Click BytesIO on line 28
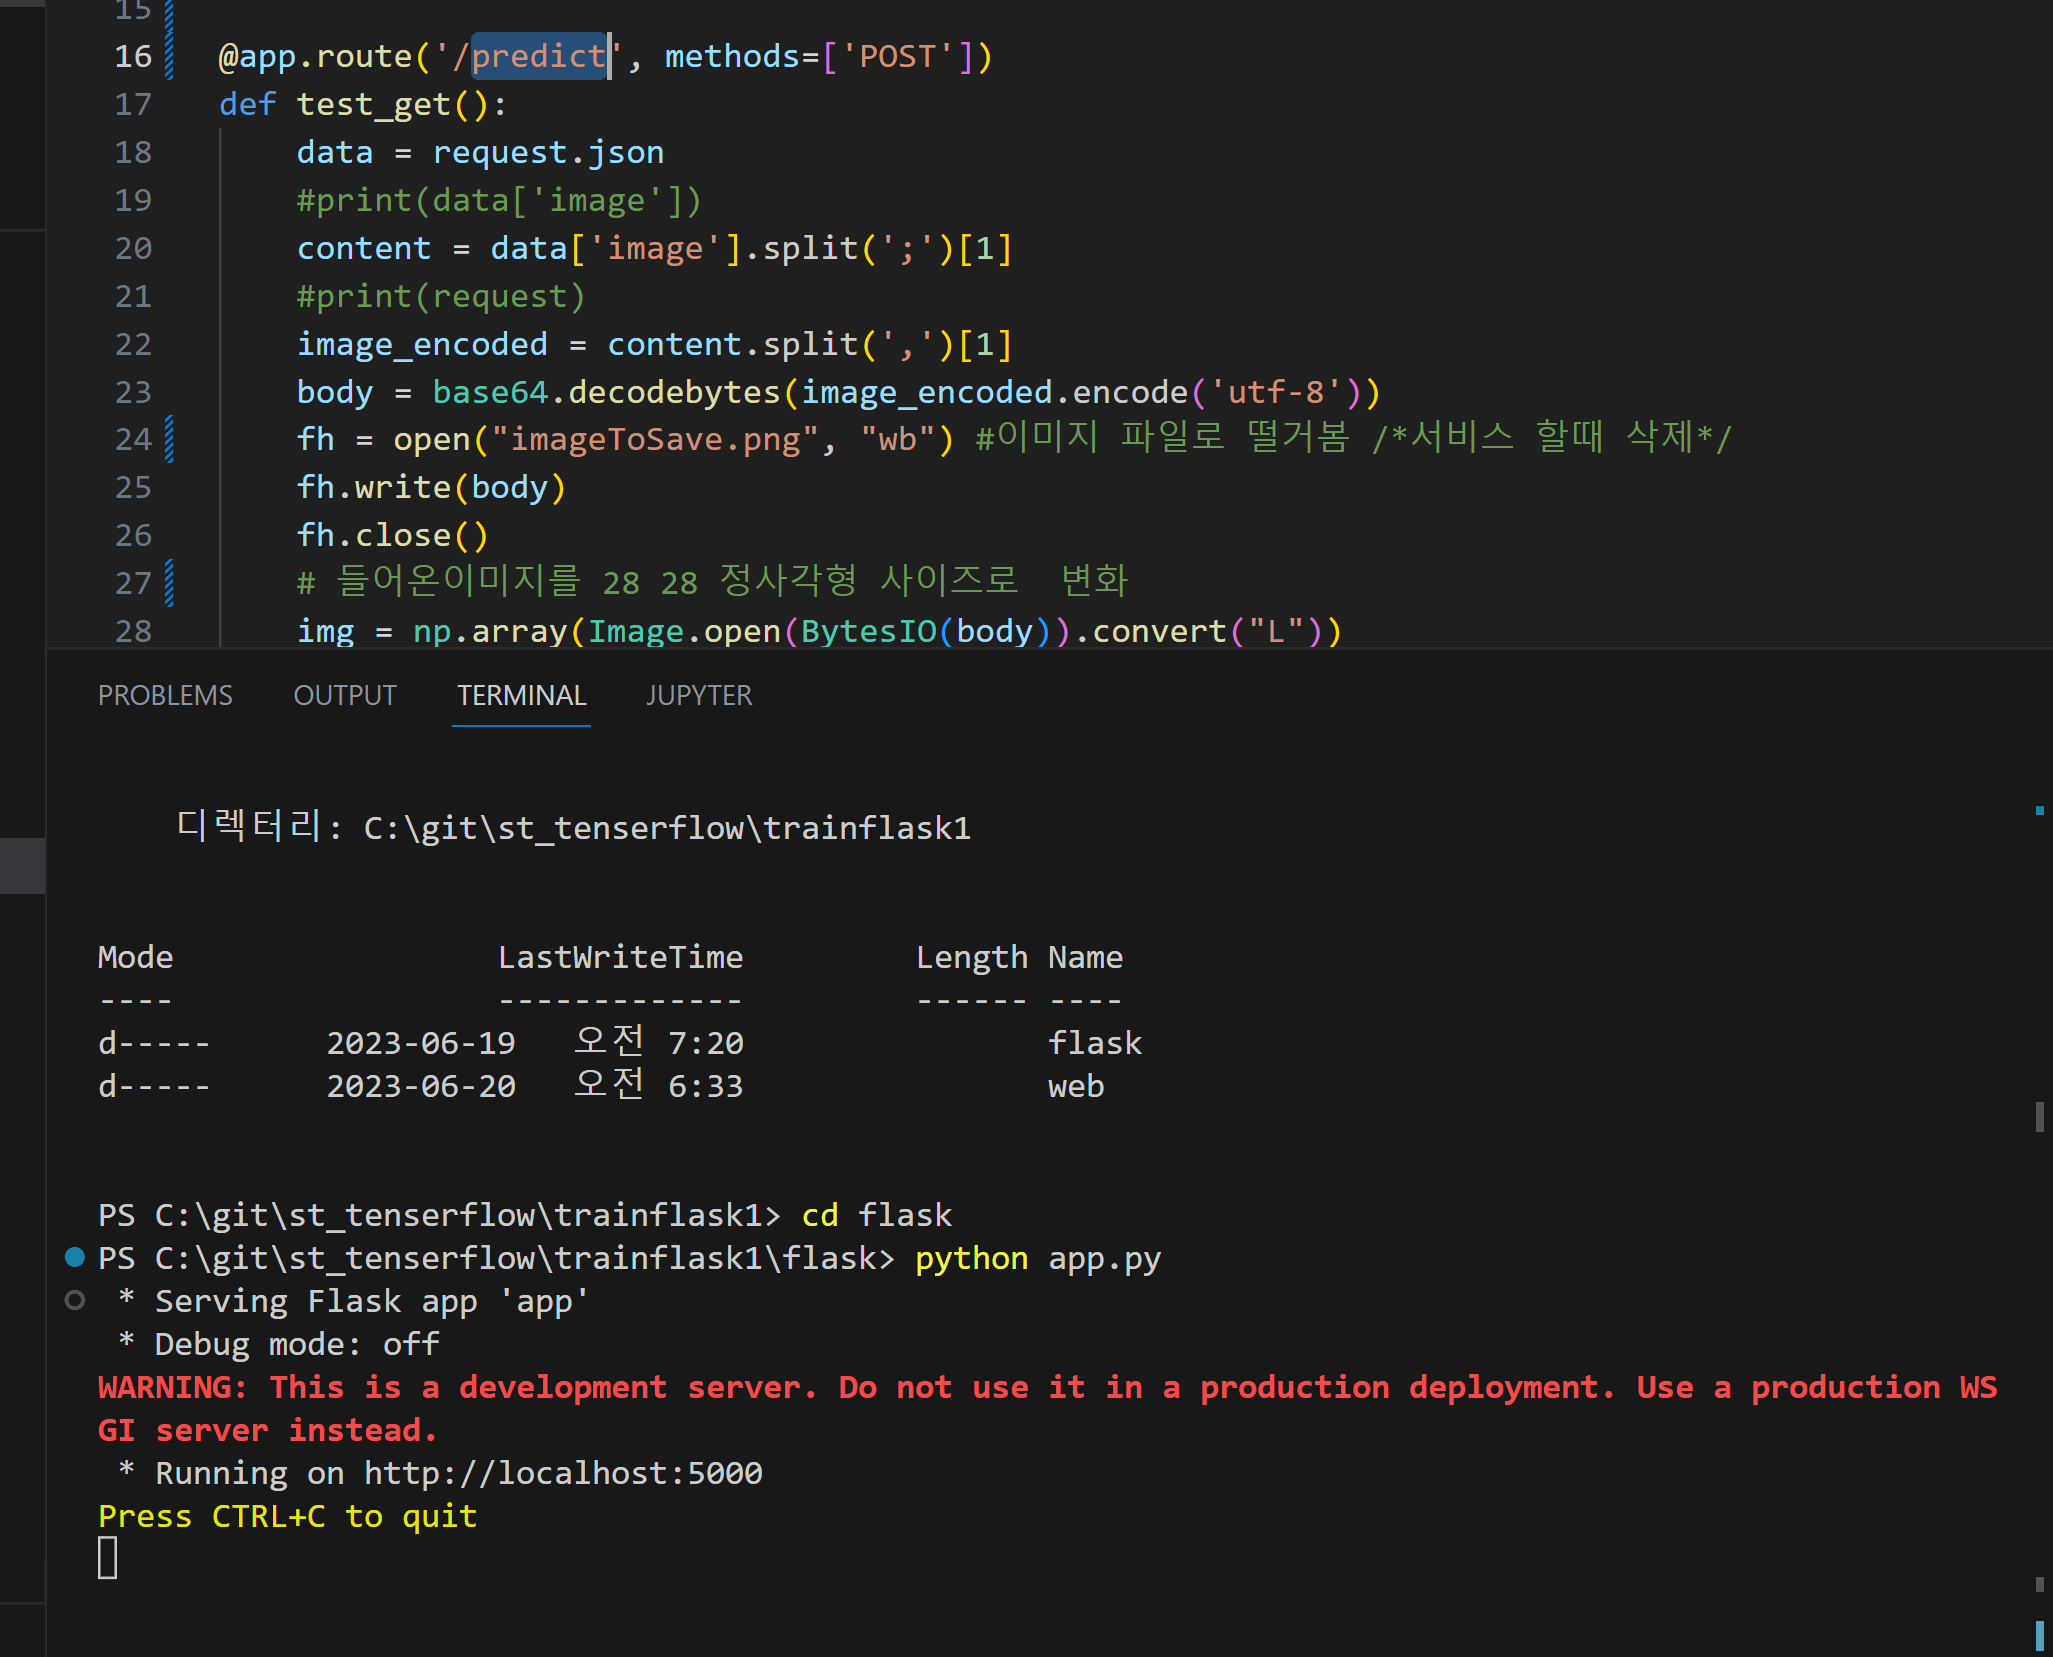This screenshot has width=2053, height=1657. [868, 631]
